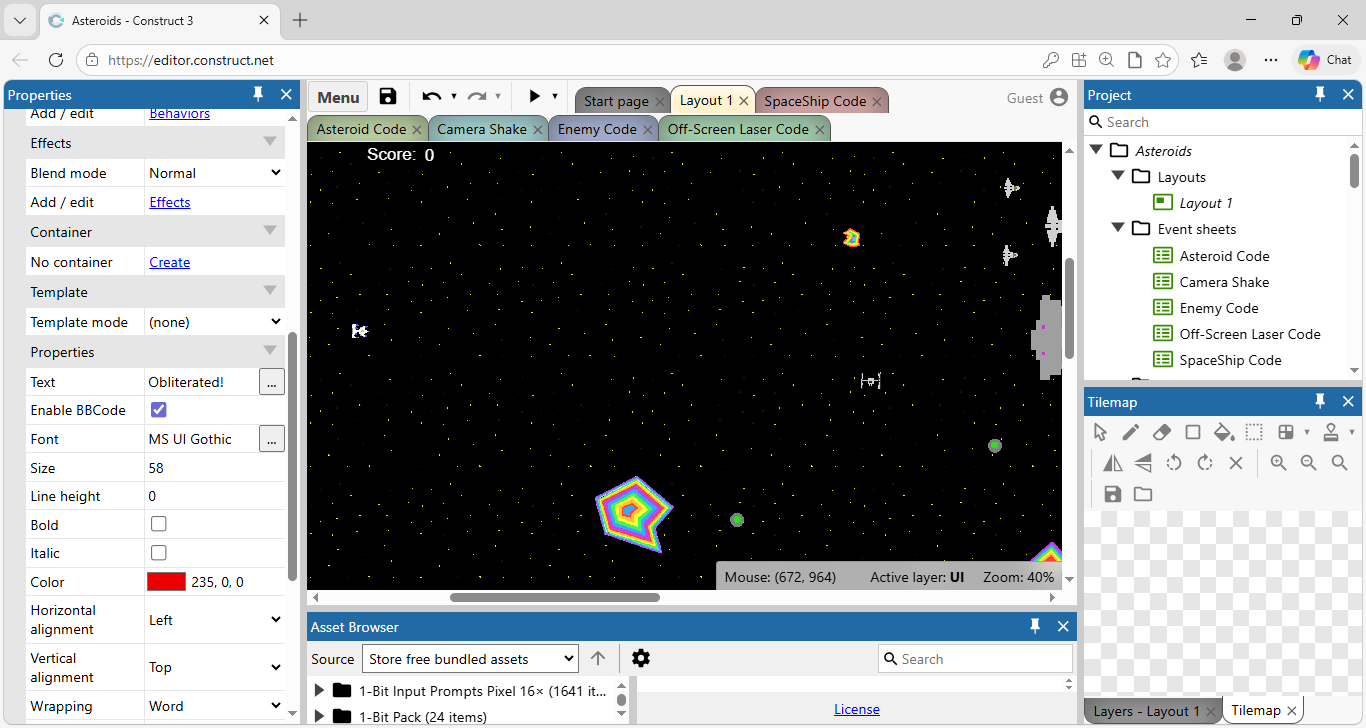1366x728 pixels.
Task: Select the Tilemap rectangle tool
Action: (x=1192, y=432)
